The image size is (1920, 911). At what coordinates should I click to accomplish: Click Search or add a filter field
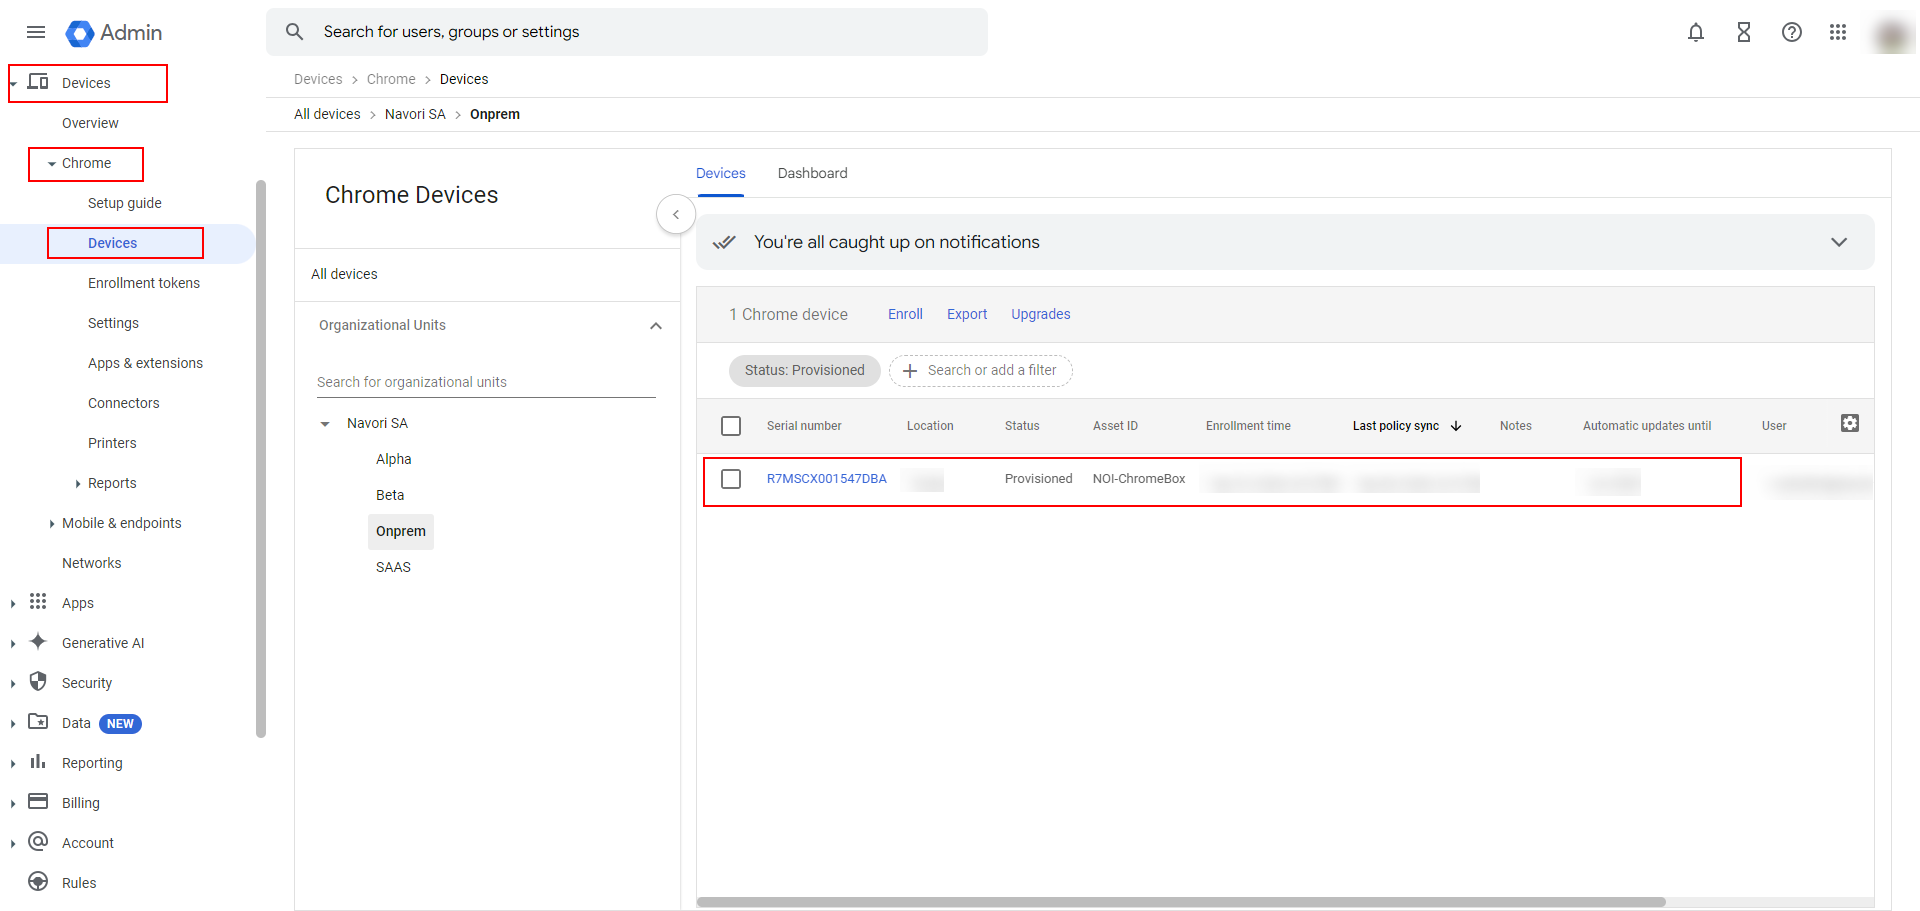pos(981,370)
